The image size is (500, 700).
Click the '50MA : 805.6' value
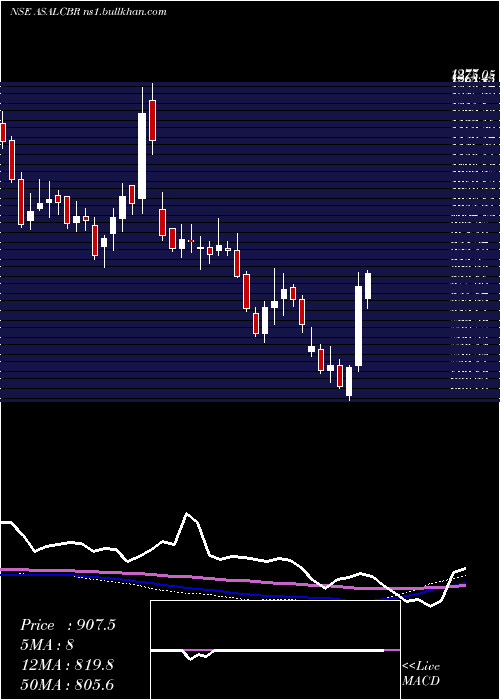(x=67, y=684)
